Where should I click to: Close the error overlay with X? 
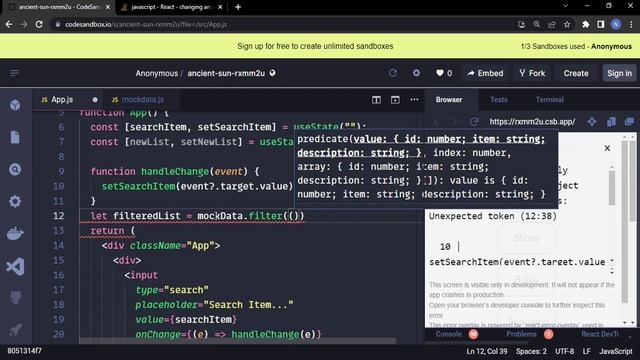click(x=607, y=148)
